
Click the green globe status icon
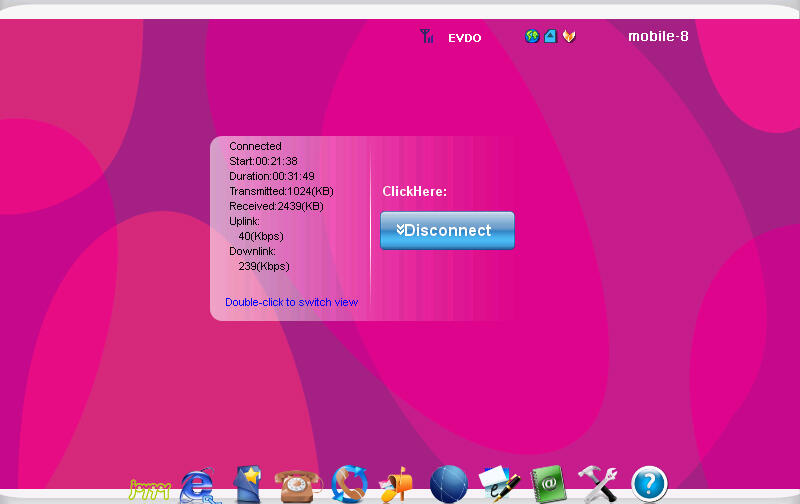click(532, 36)
